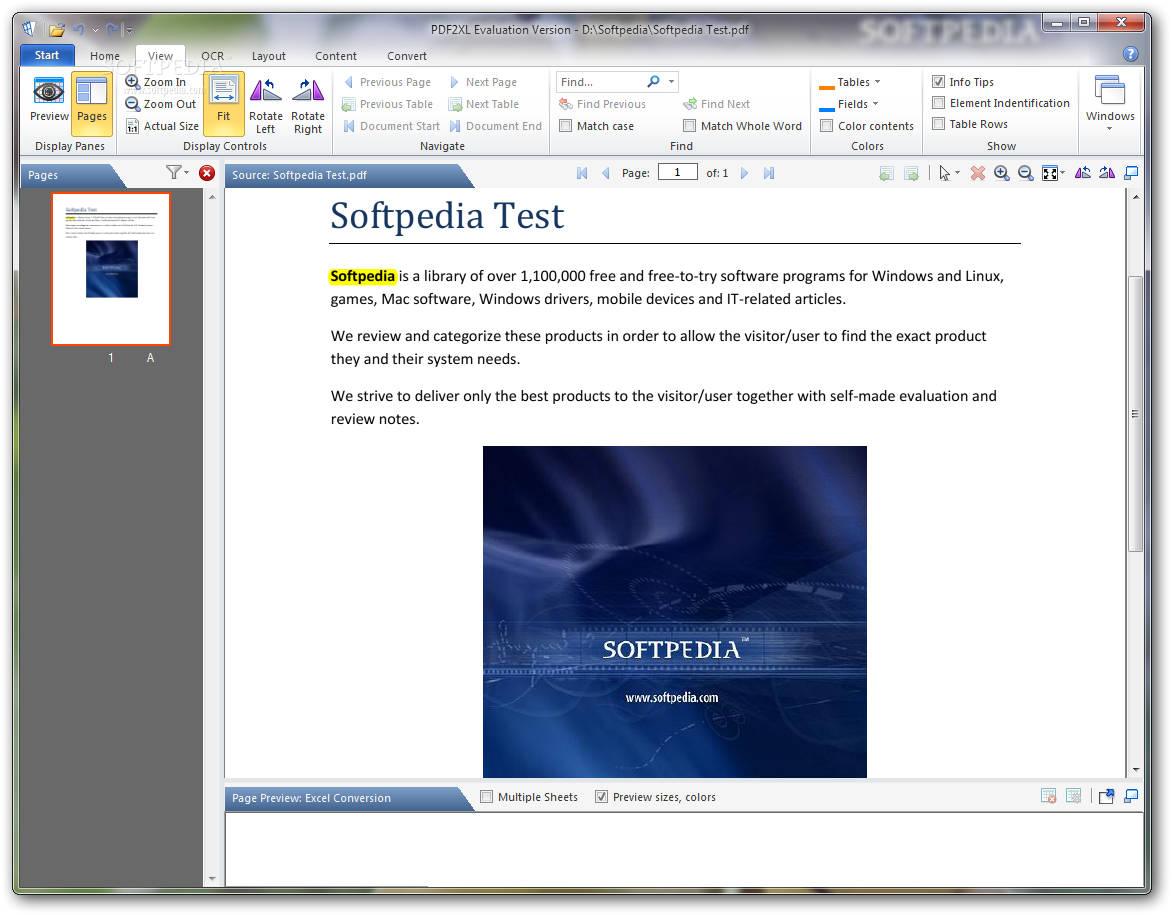Click the redo arrow in title bar
The height and width of the screenshot is (915, 1172).
point(112,30)
